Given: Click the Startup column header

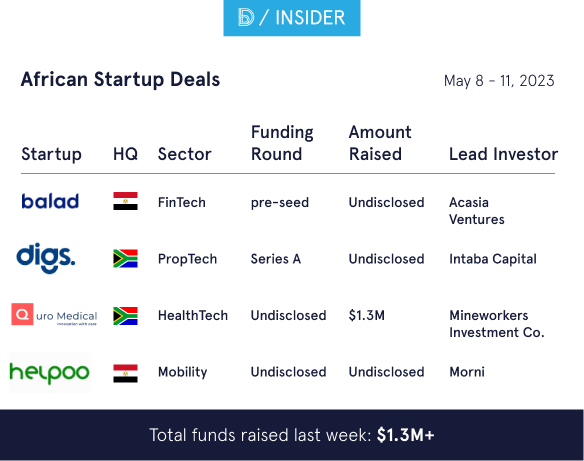Looking at the screenshot, I should [51, 154].
